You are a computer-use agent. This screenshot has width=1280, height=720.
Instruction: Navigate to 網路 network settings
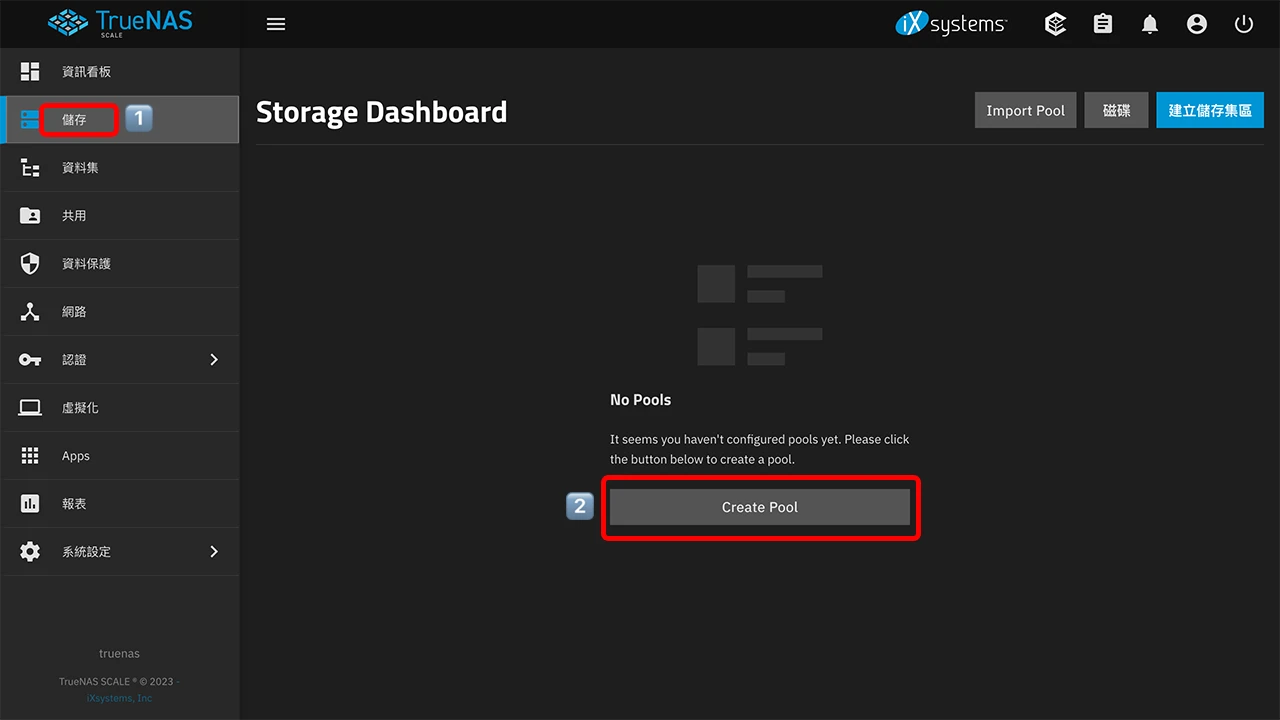click(74, 312)
